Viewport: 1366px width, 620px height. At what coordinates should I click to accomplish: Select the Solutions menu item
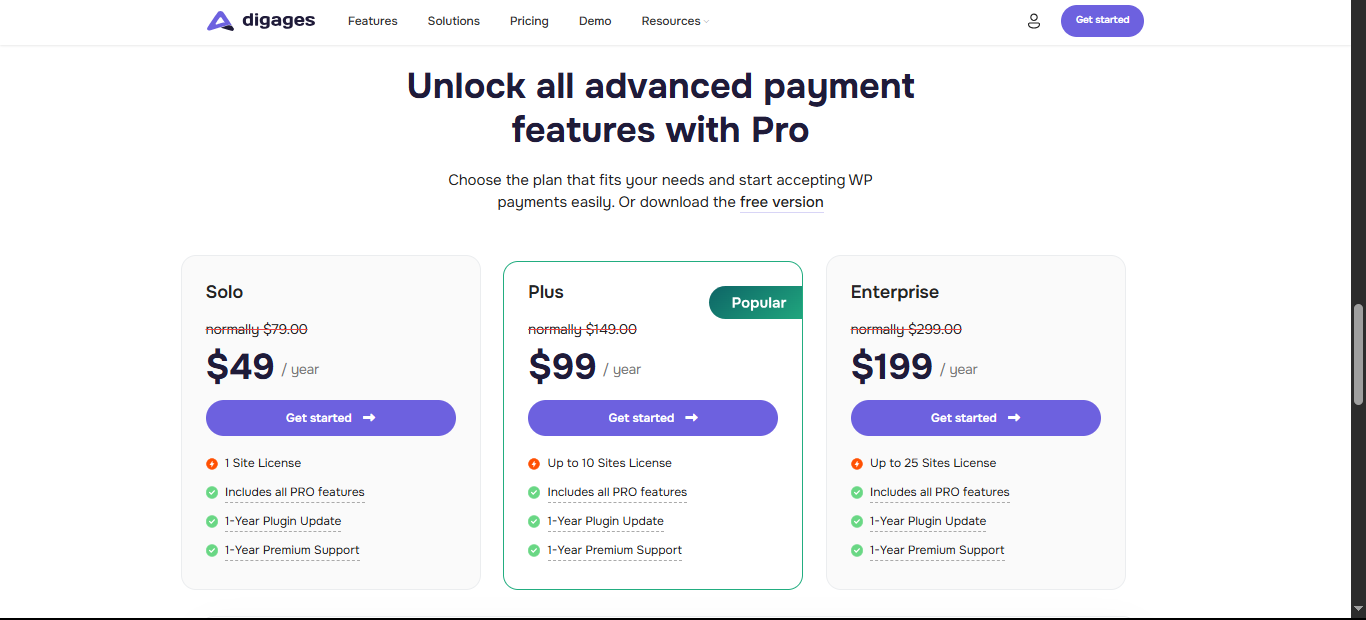coord(453,20)
